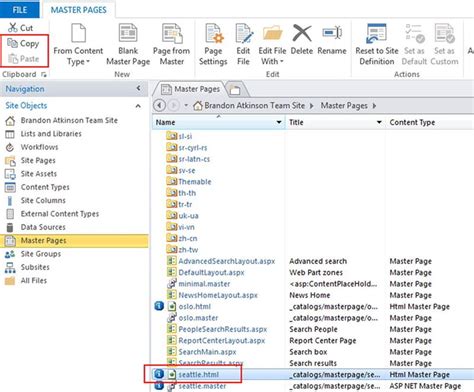
Task: Open the new blank tab
Action: (x=235, y=89)
